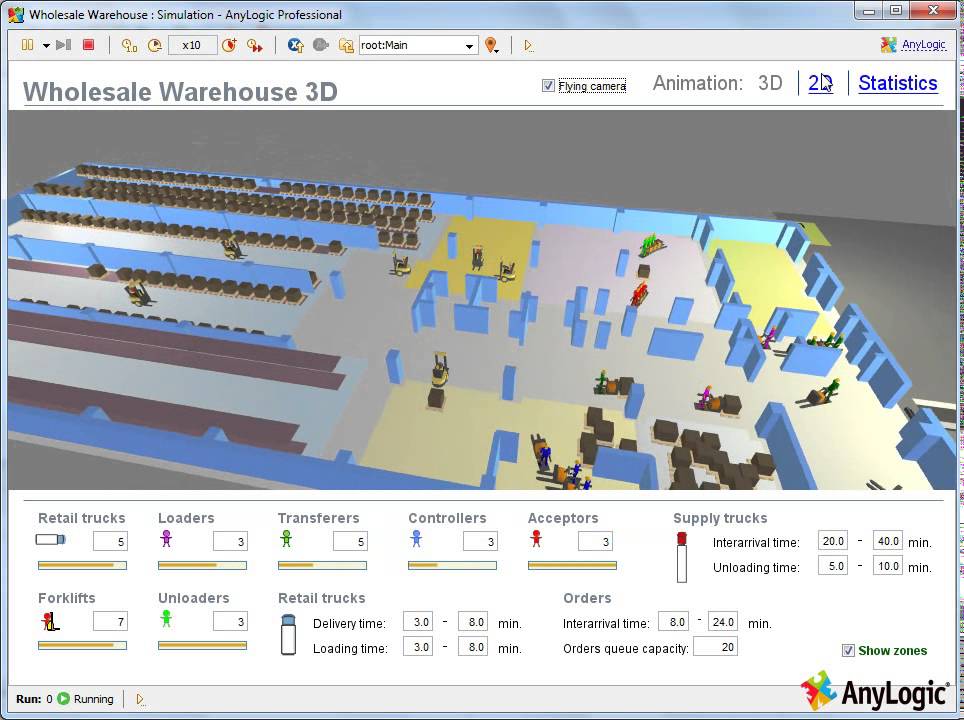
Task: Click the Step forward button
Action: pyautogui.click(x=63, y=45)
